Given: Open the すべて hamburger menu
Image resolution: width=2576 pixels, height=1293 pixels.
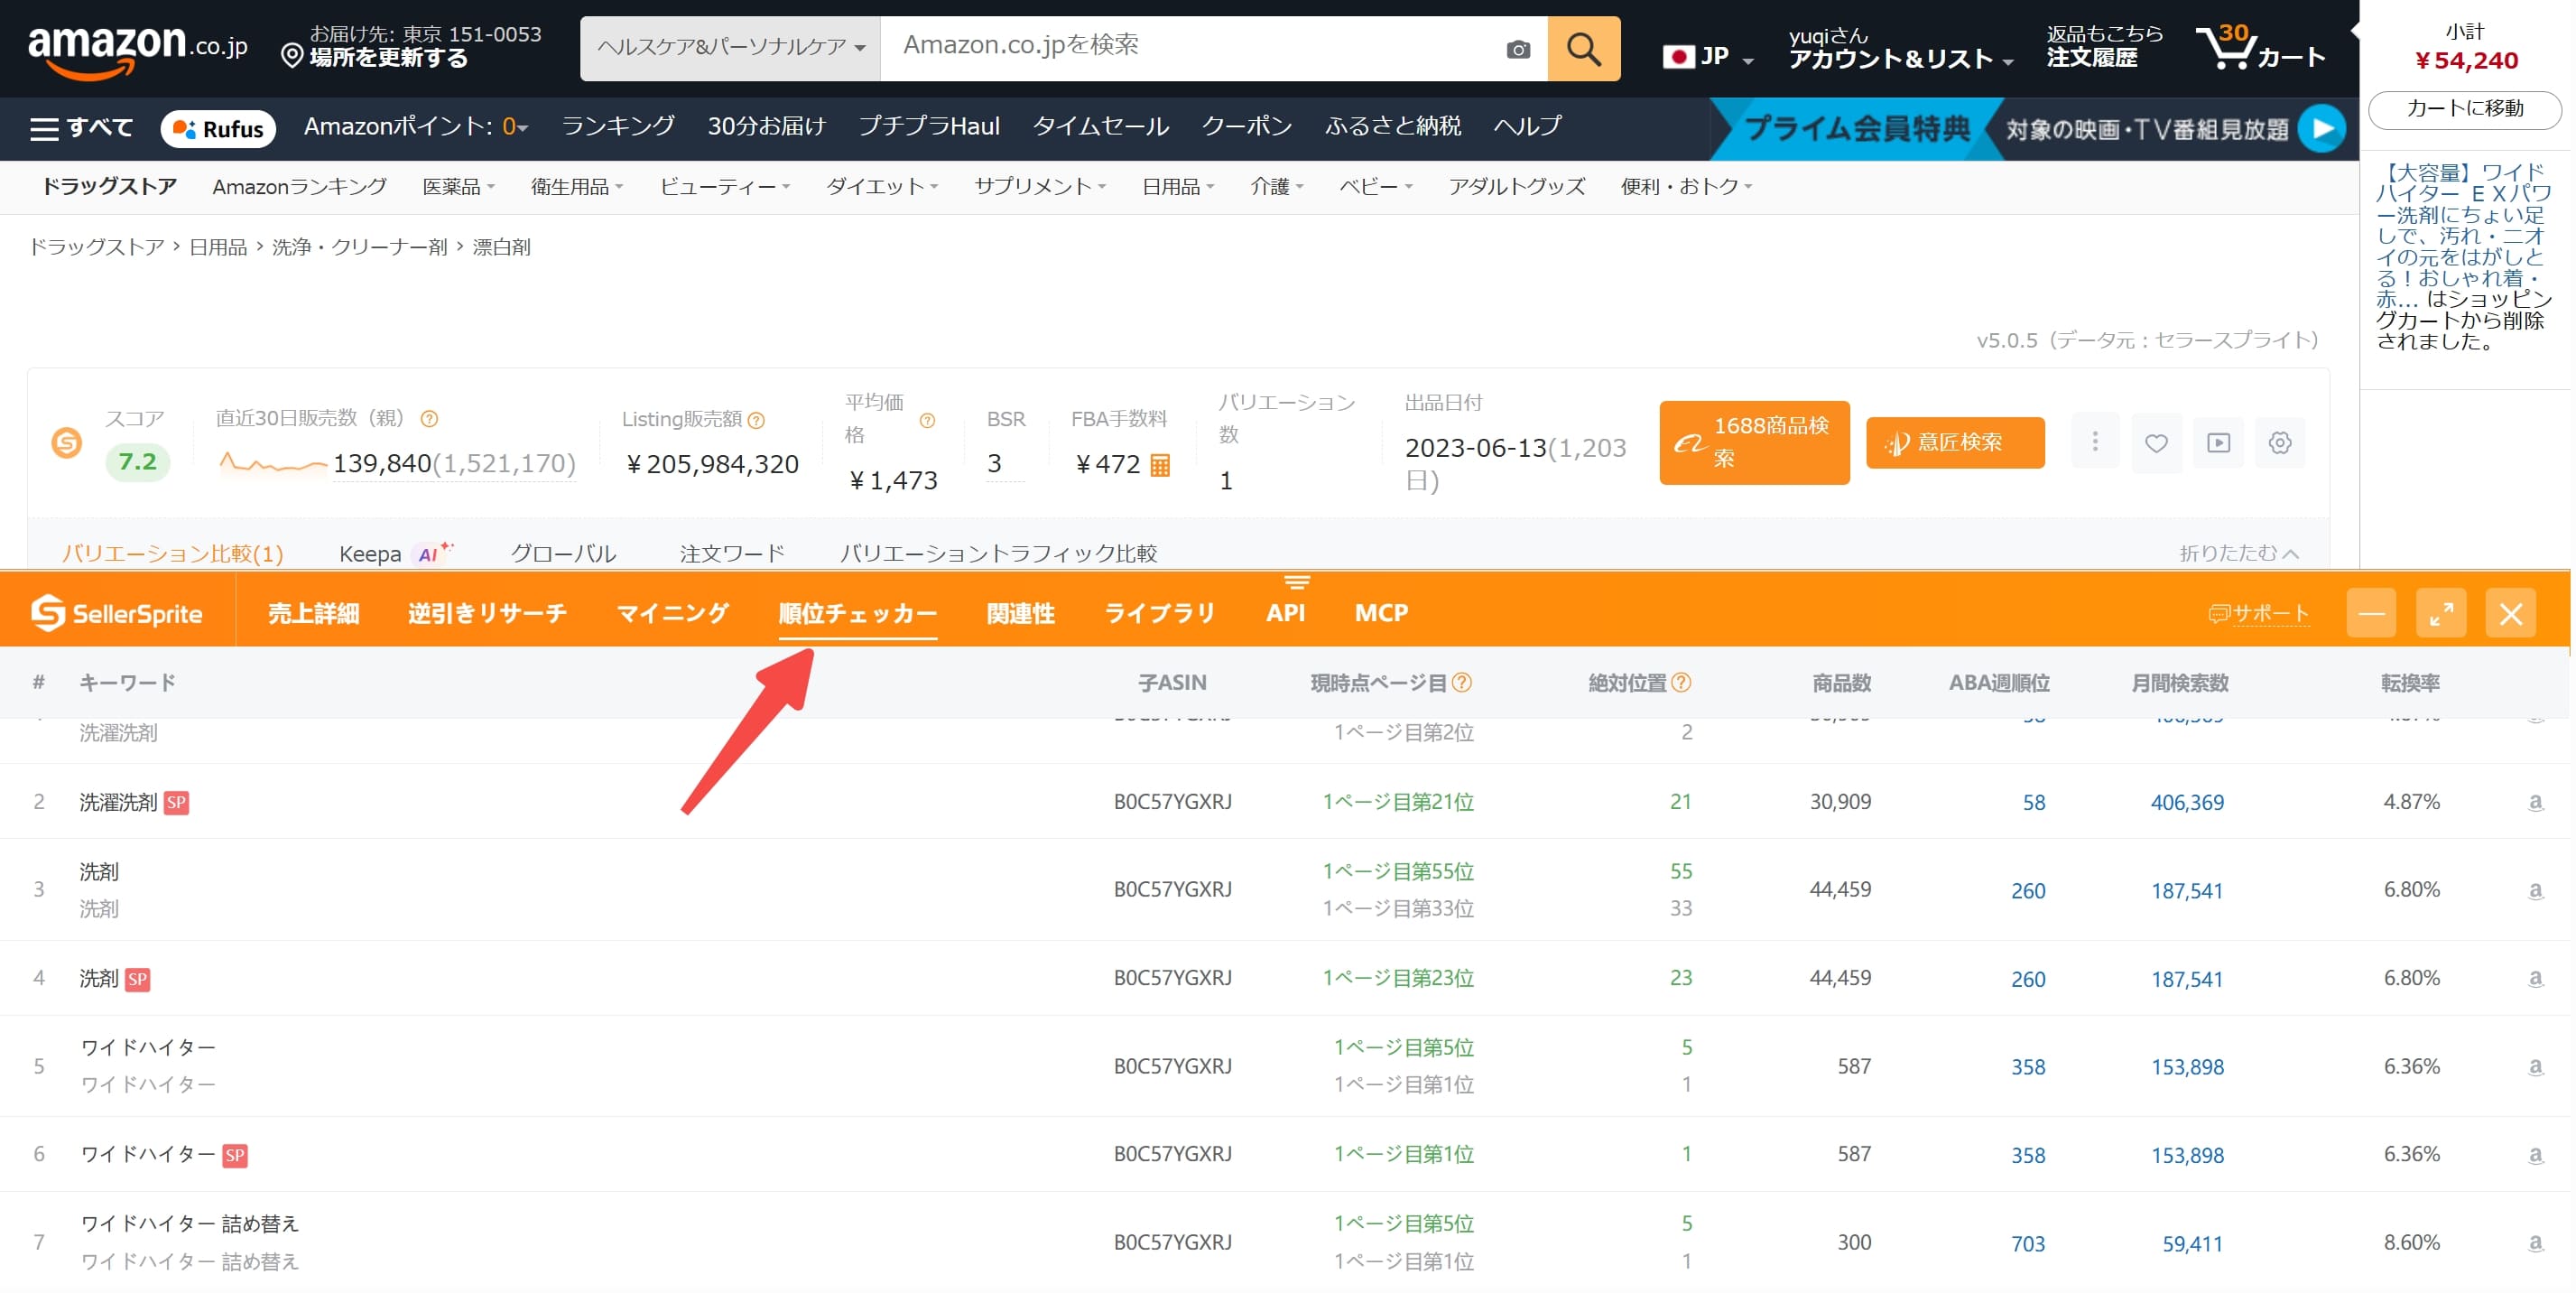Looking at the screenshot, I should 80,128.
